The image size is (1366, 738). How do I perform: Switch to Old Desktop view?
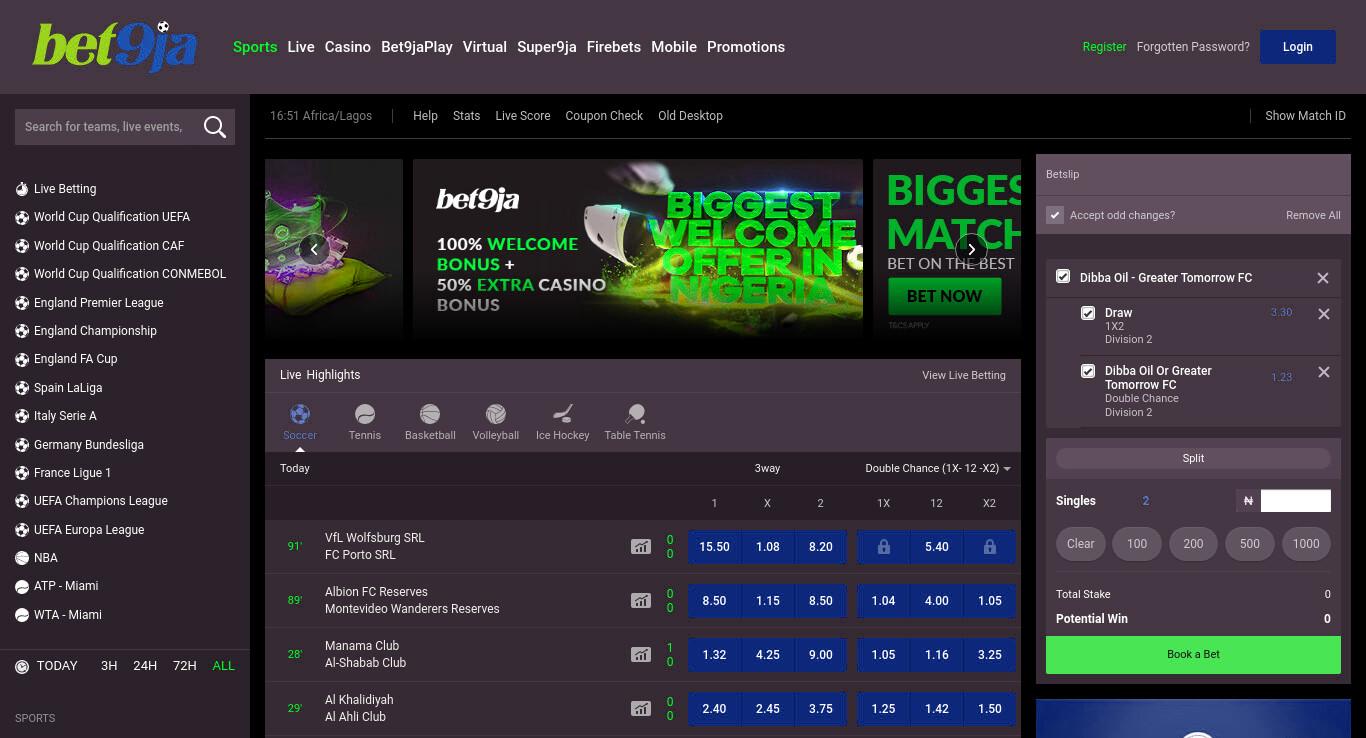point(690,116)
